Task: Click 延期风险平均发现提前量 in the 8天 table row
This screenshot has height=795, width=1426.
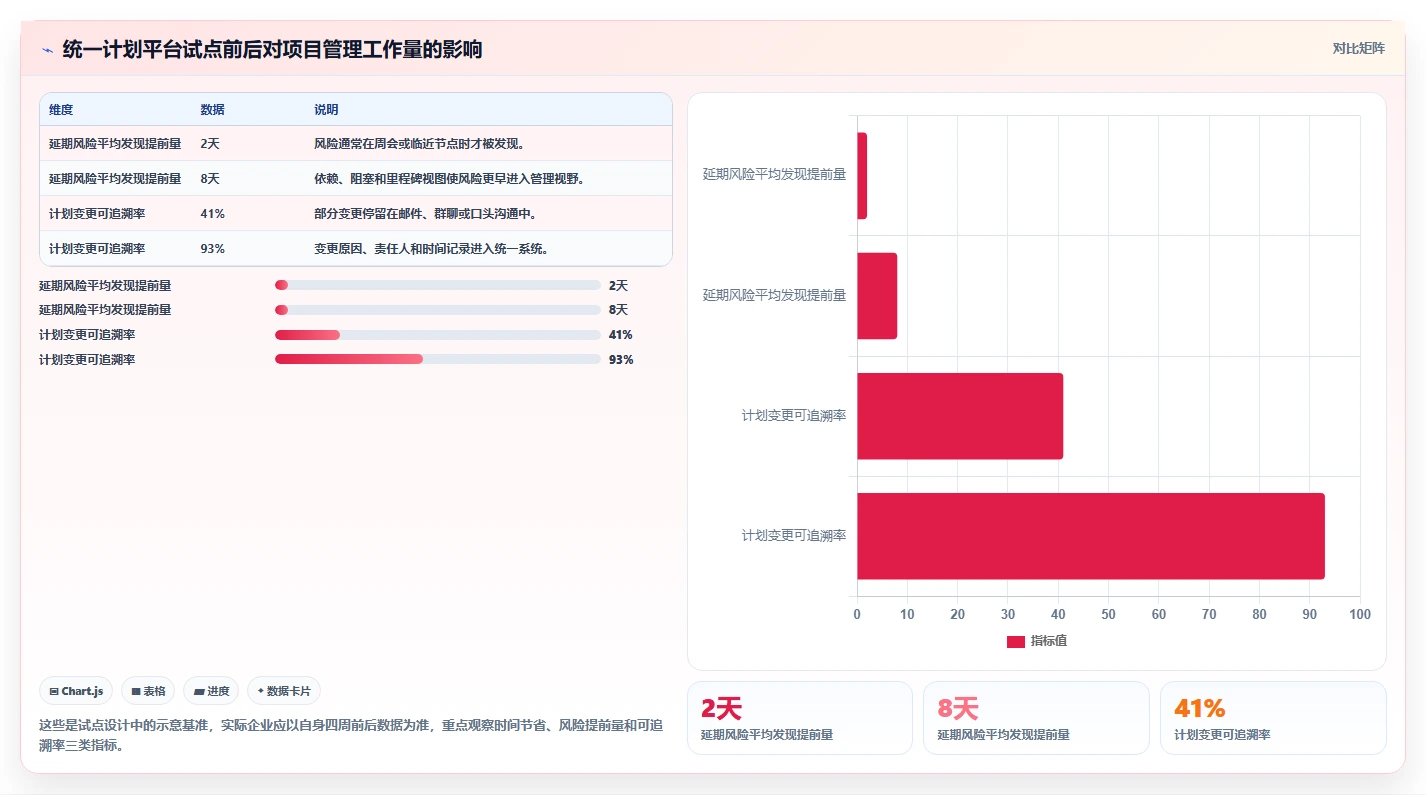Action: point(115,179)
